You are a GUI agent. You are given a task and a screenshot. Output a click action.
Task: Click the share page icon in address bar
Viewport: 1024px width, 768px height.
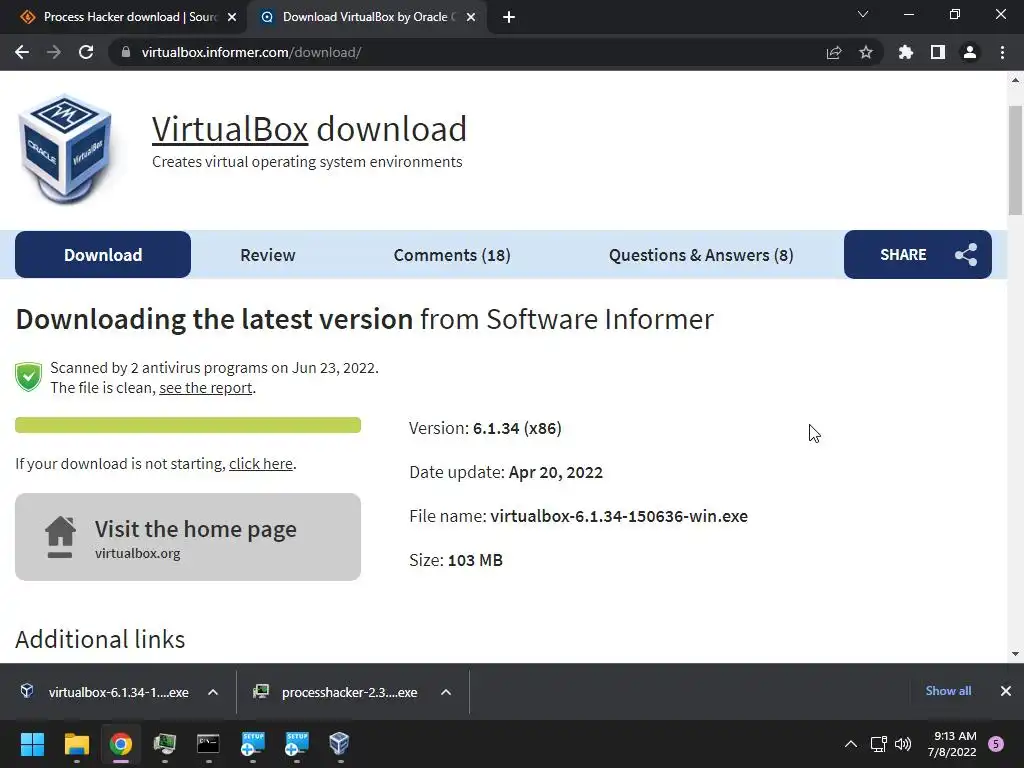834,52
